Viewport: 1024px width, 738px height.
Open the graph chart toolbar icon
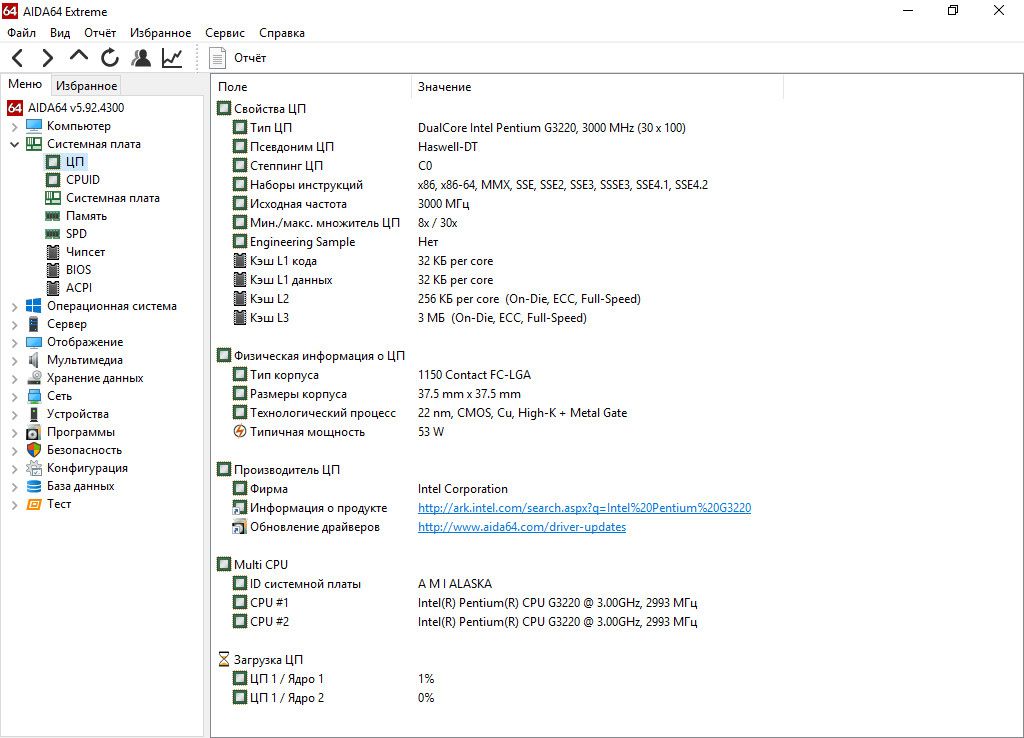pos(172,58)
